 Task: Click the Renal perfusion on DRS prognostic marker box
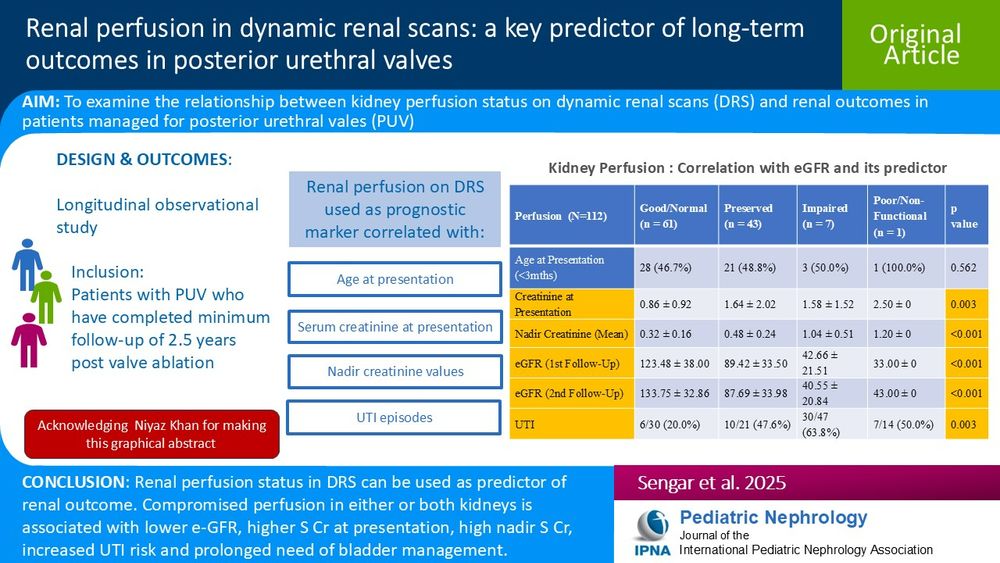tap(395, 209)
